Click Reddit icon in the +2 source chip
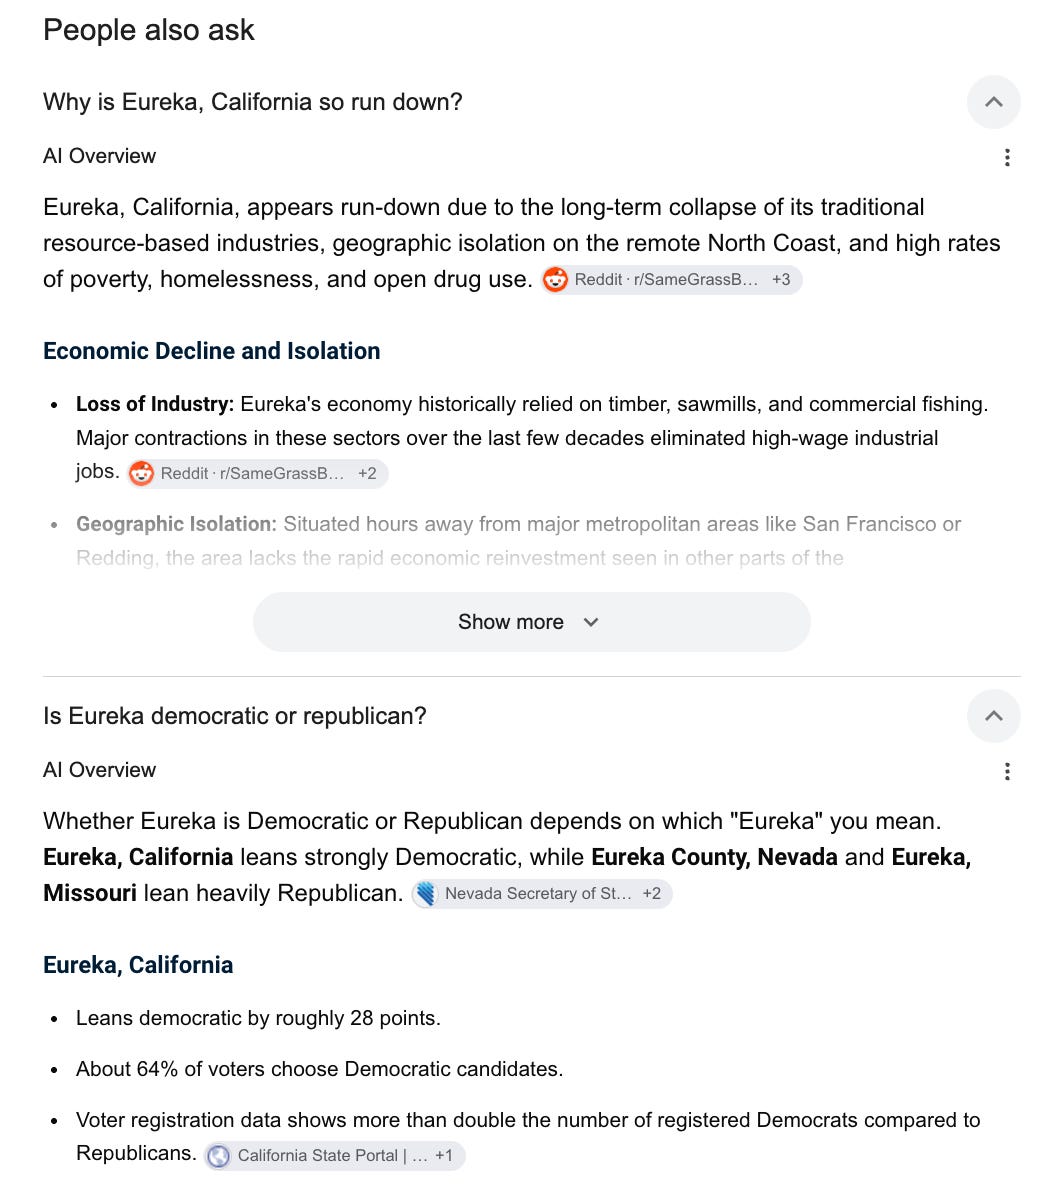The image size is (1040, 1192). pyautogui.click(x=141, y=474)
